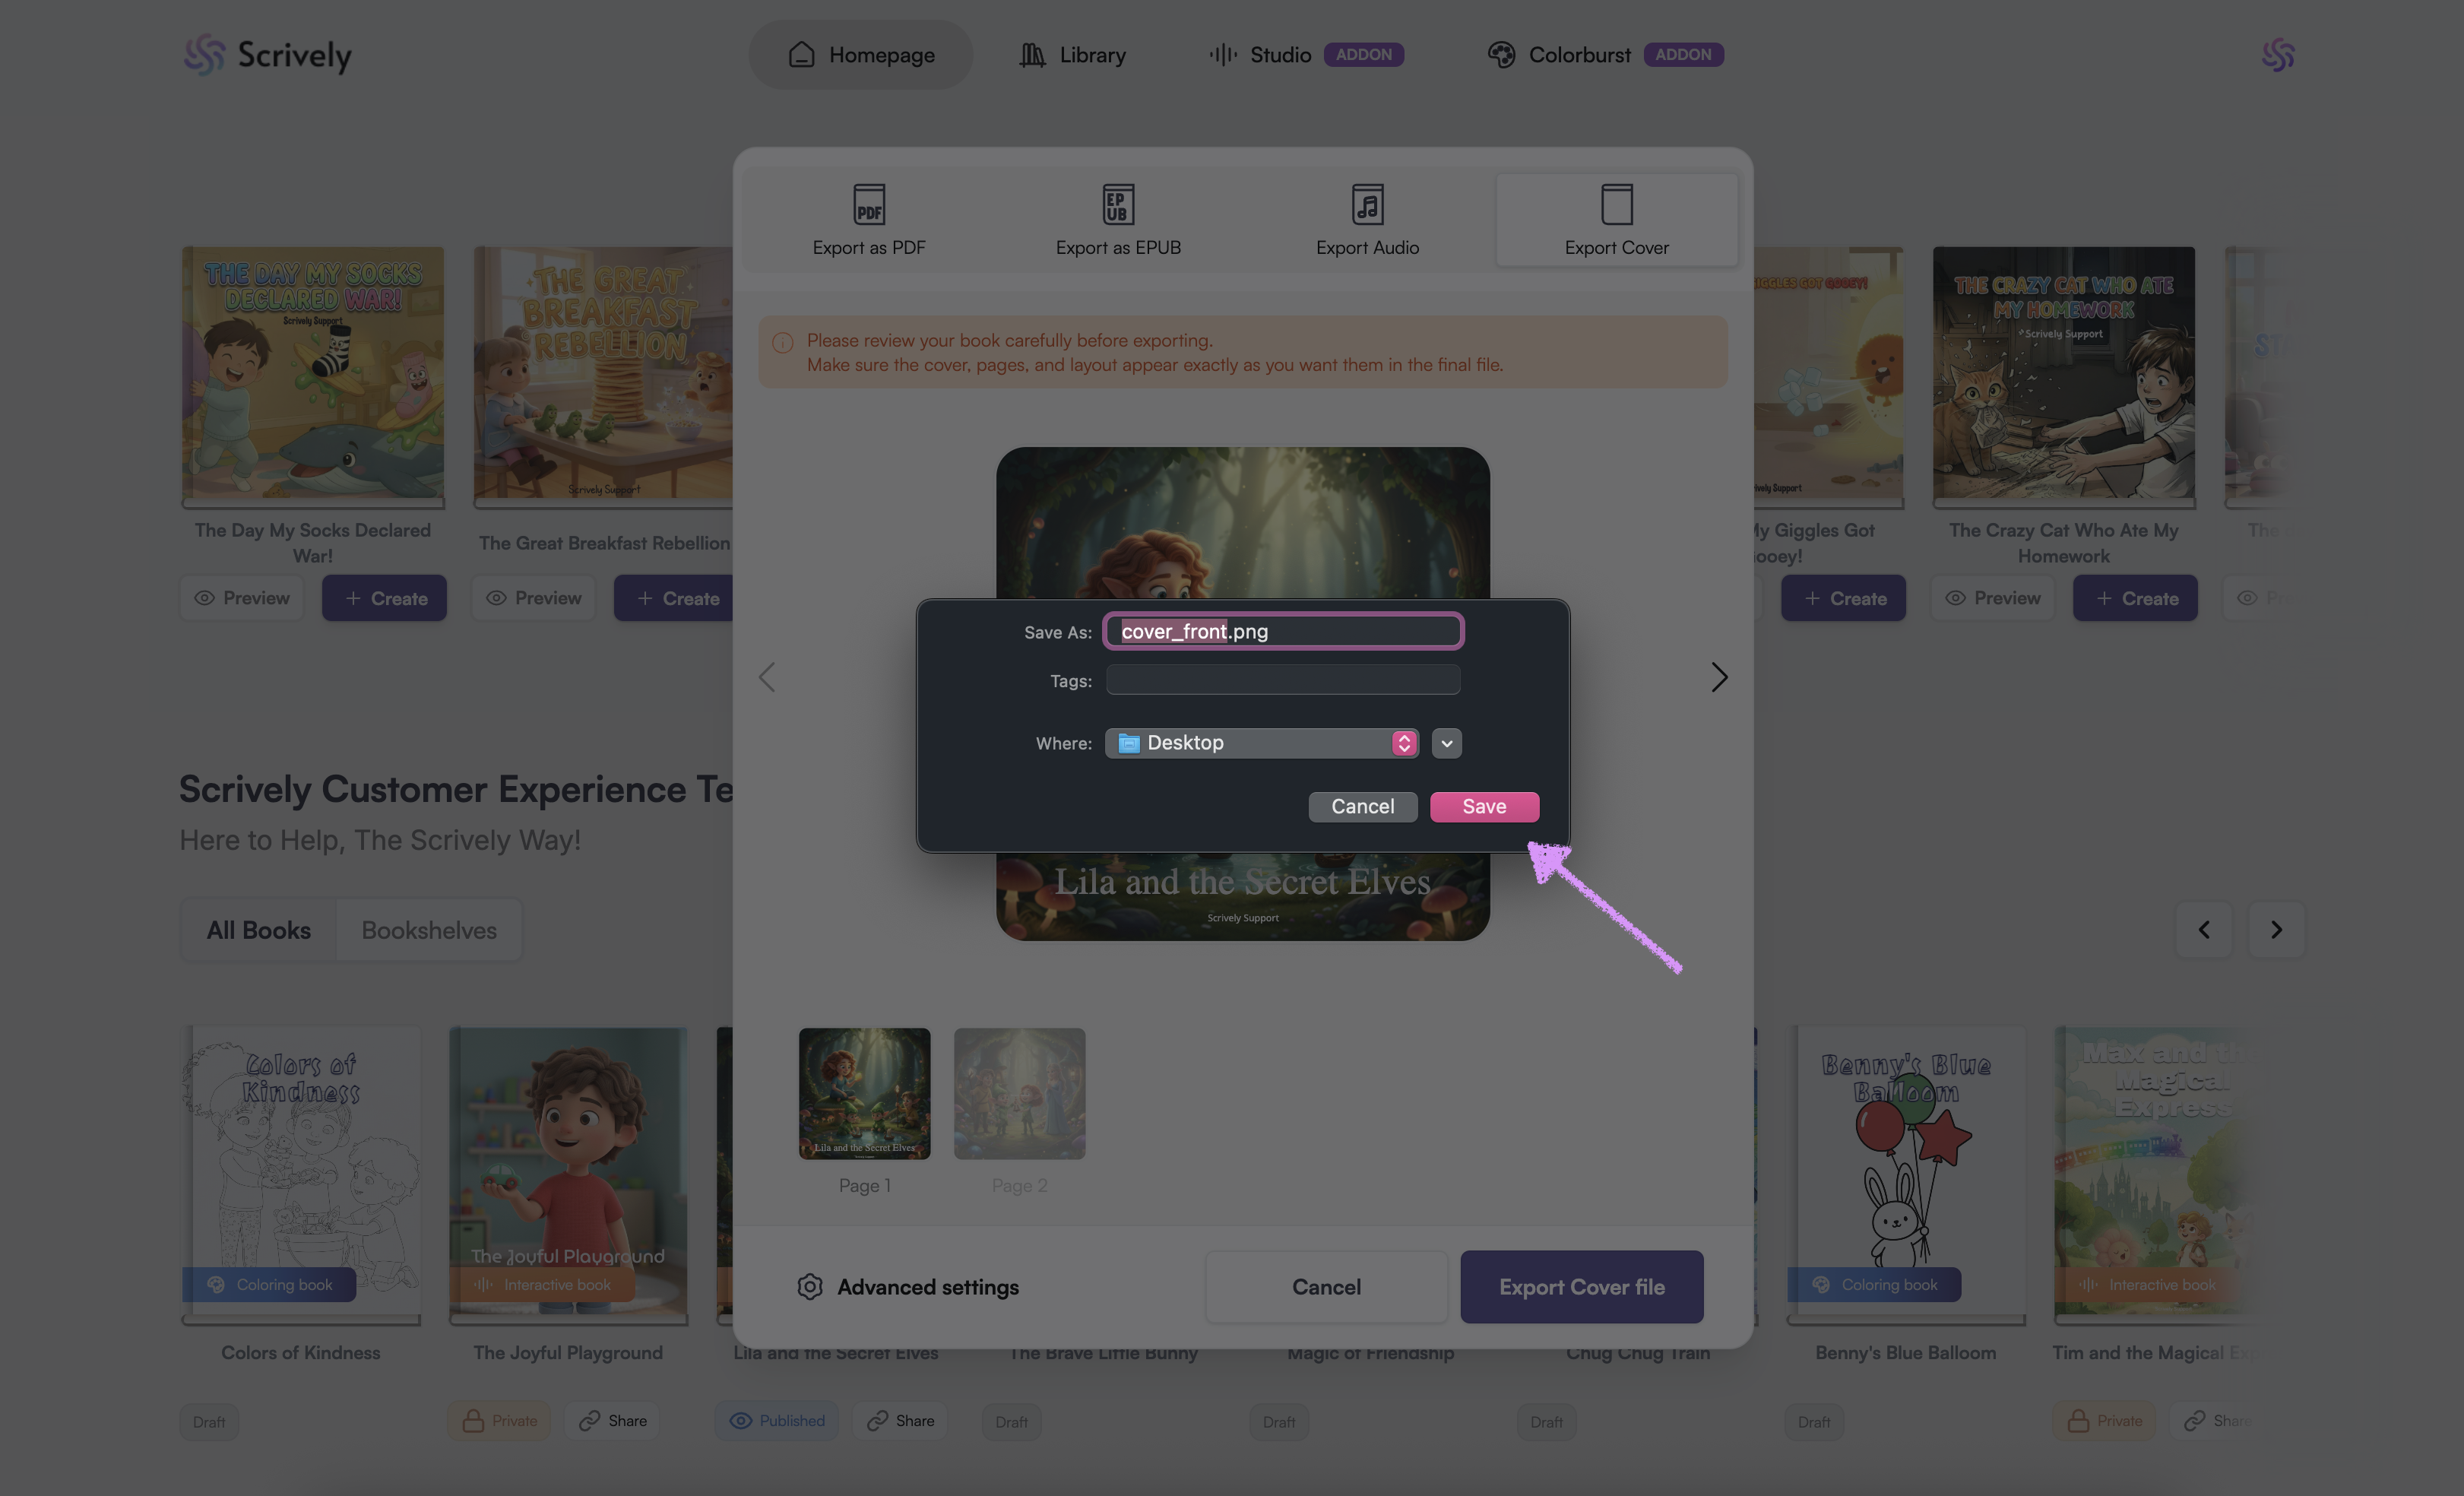Screen dimensions: 2464x1496
Task: Choose the Export Audio icon
Action: (1367, 204)
